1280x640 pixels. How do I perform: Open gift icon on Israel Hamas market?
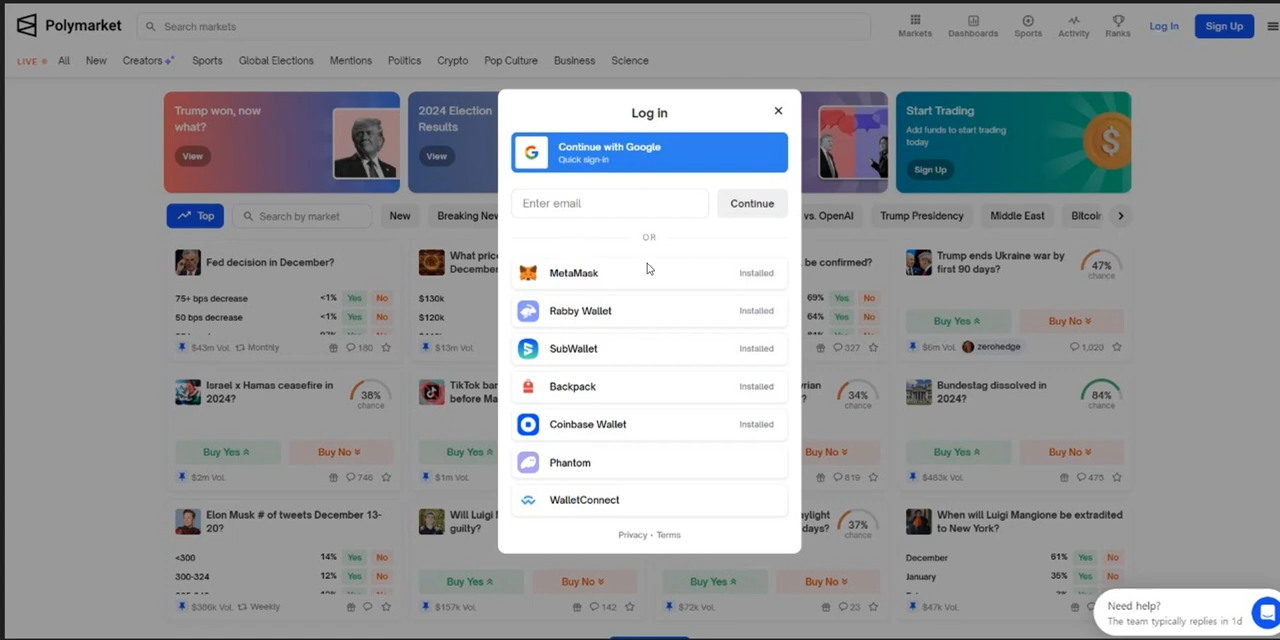334,478
